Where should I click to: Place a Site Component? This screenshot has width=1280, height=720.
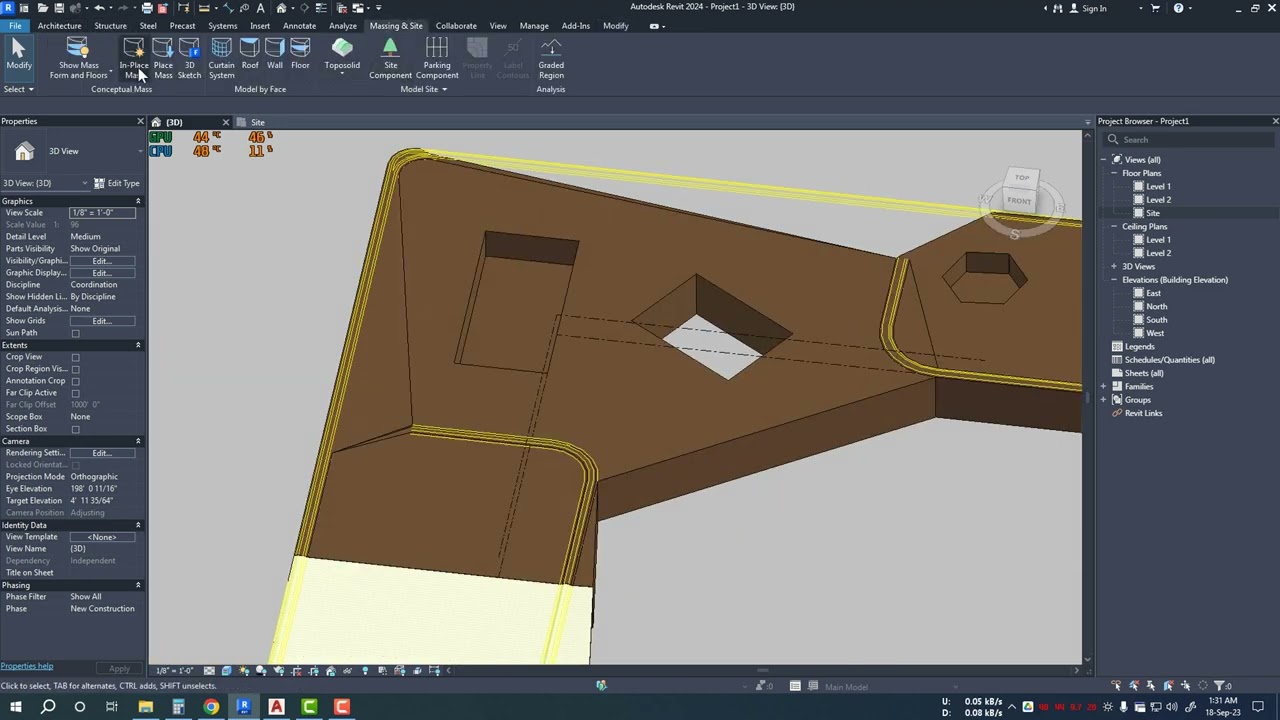click(390, 59)
